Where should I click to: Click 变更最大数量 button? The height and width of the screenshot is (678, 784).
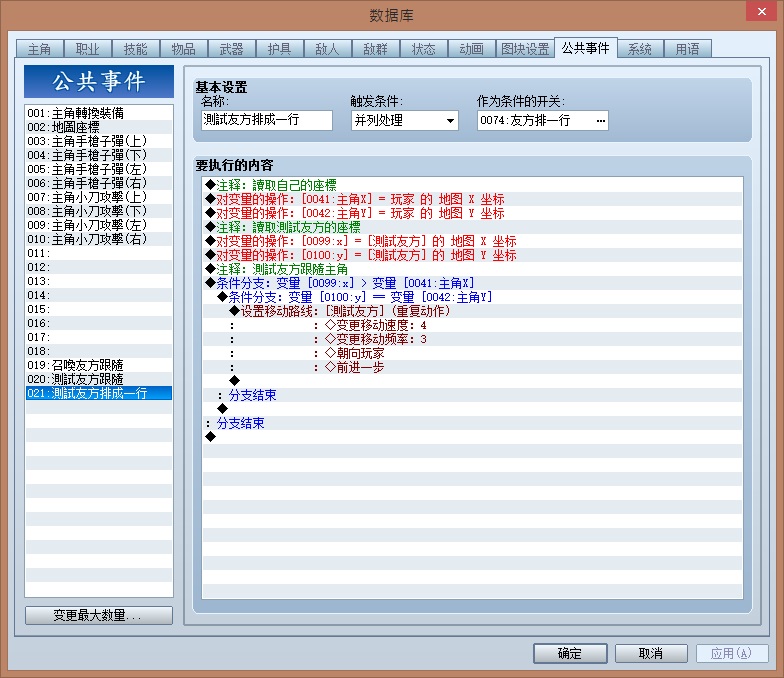point(99,615)
